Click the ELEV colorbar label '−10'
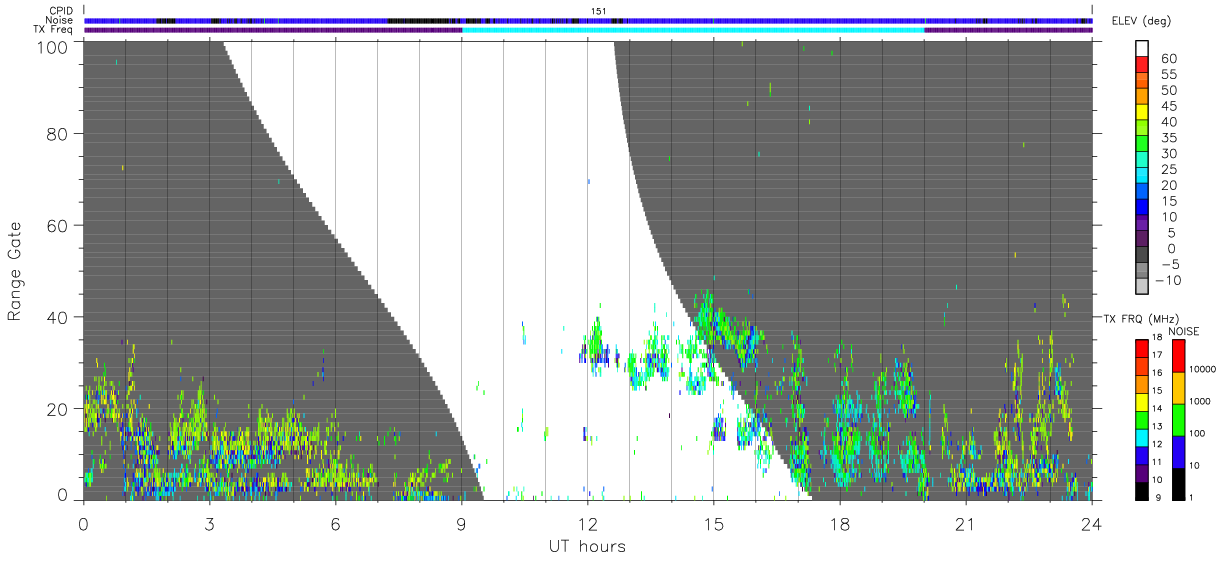 tap(1170, 281)
